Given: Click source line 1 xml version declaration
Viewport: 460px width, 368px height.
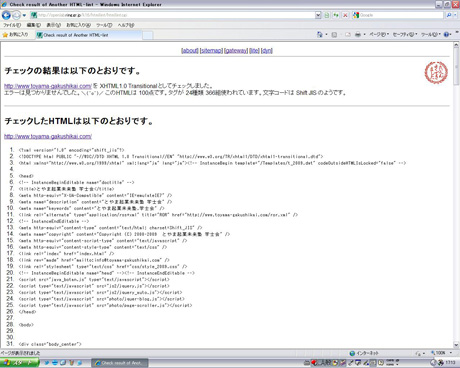Looking at the screenshot, I should pyautogui.click(x=71, y=150).
